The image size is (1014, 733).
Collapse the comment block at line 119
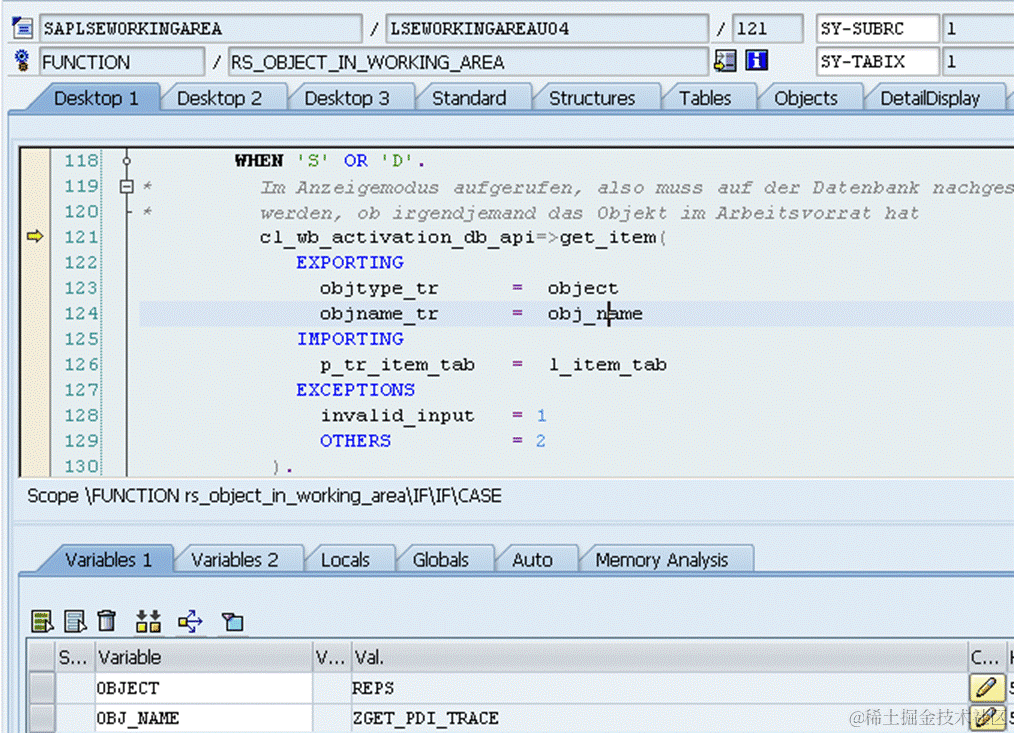[x=127, y=186]
